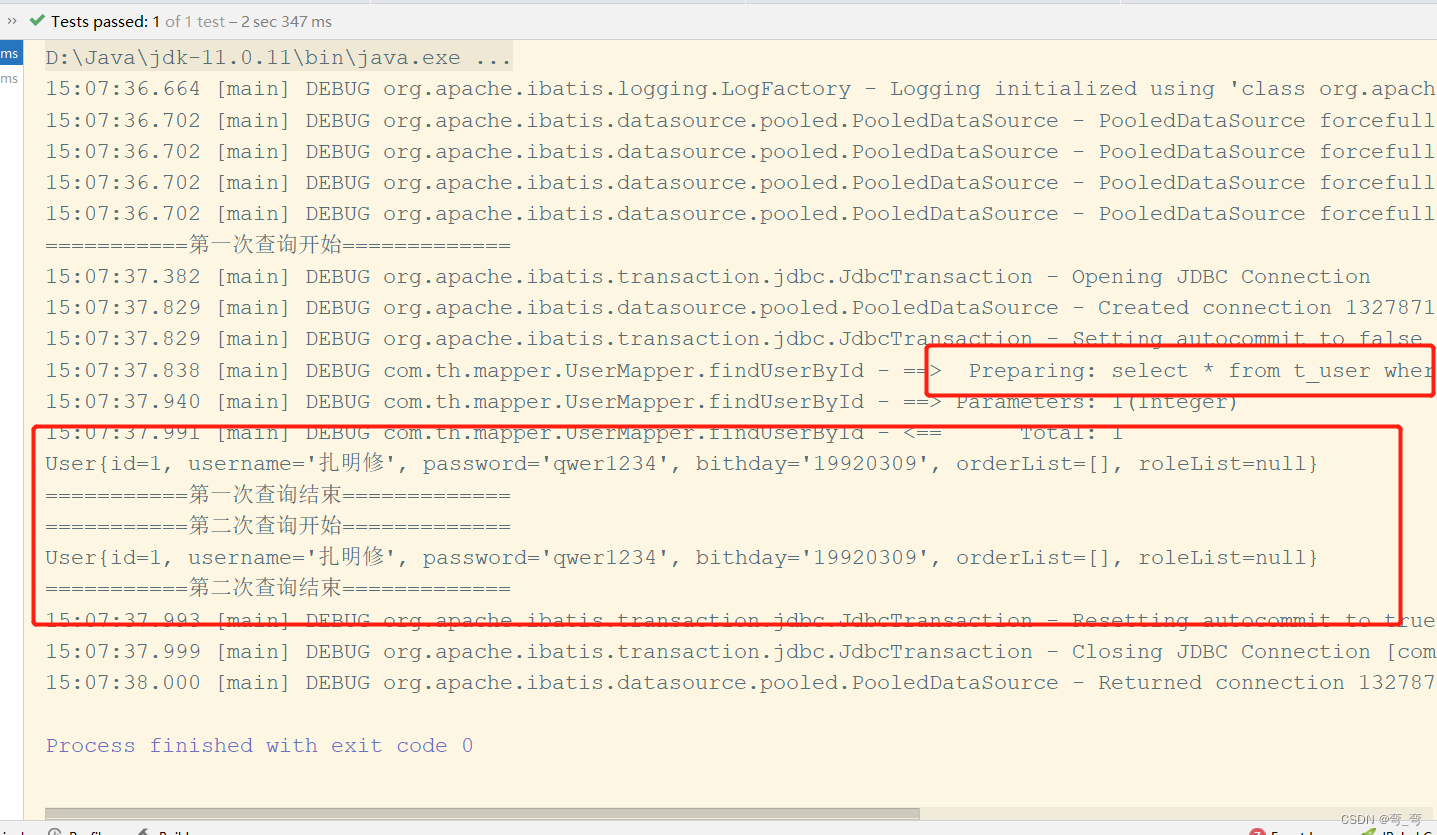The width and height of the screenshot is (1437, 835).
Task: Click the '第二次查询开始' separator line
Action: [278, 526]
